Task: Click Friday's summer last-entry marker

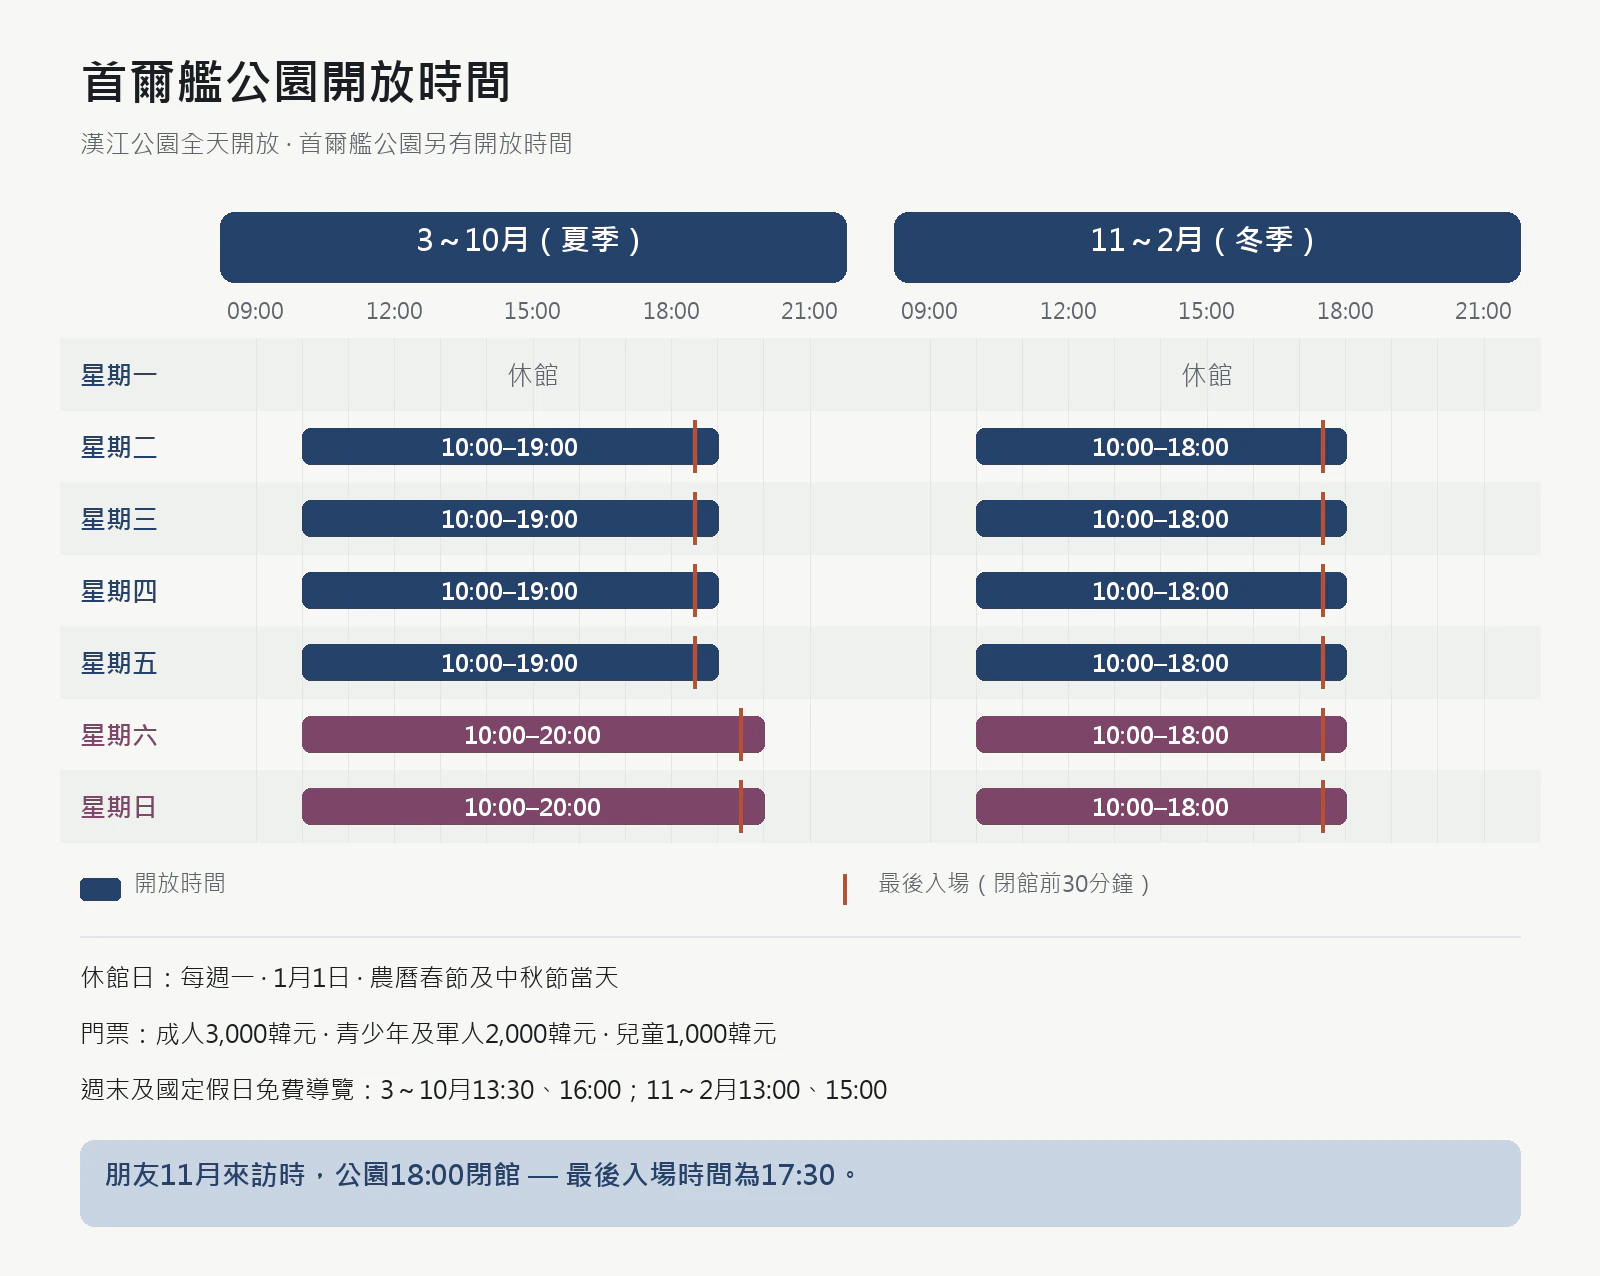Action: coord(695,663)
